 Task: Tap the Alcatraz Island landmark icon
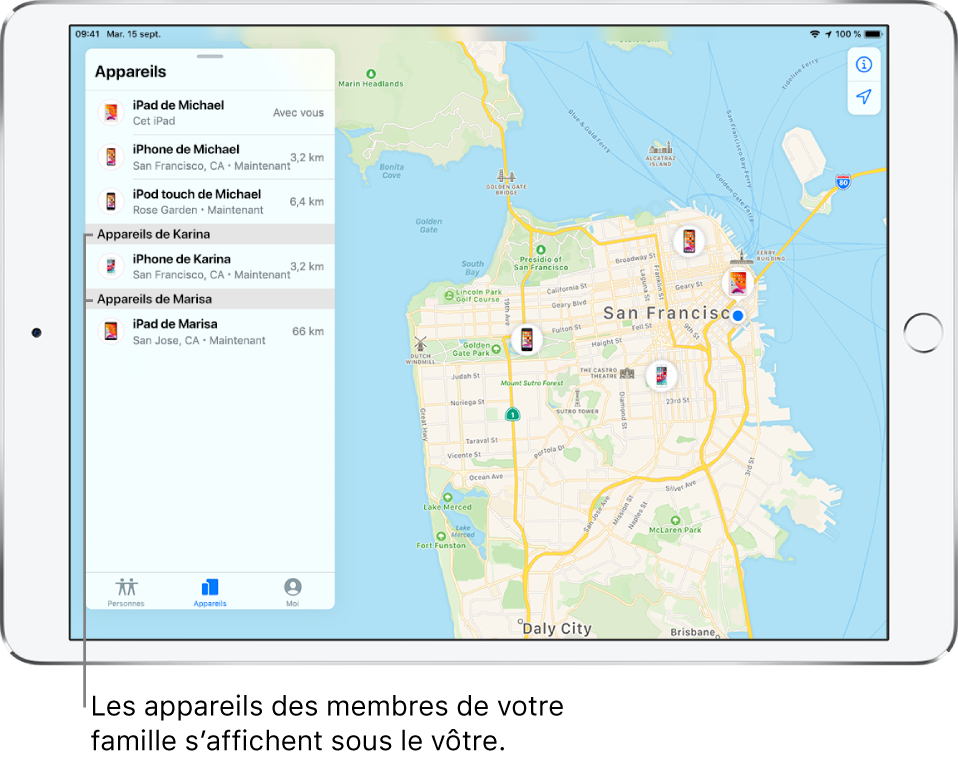click(x=660, y=148)
